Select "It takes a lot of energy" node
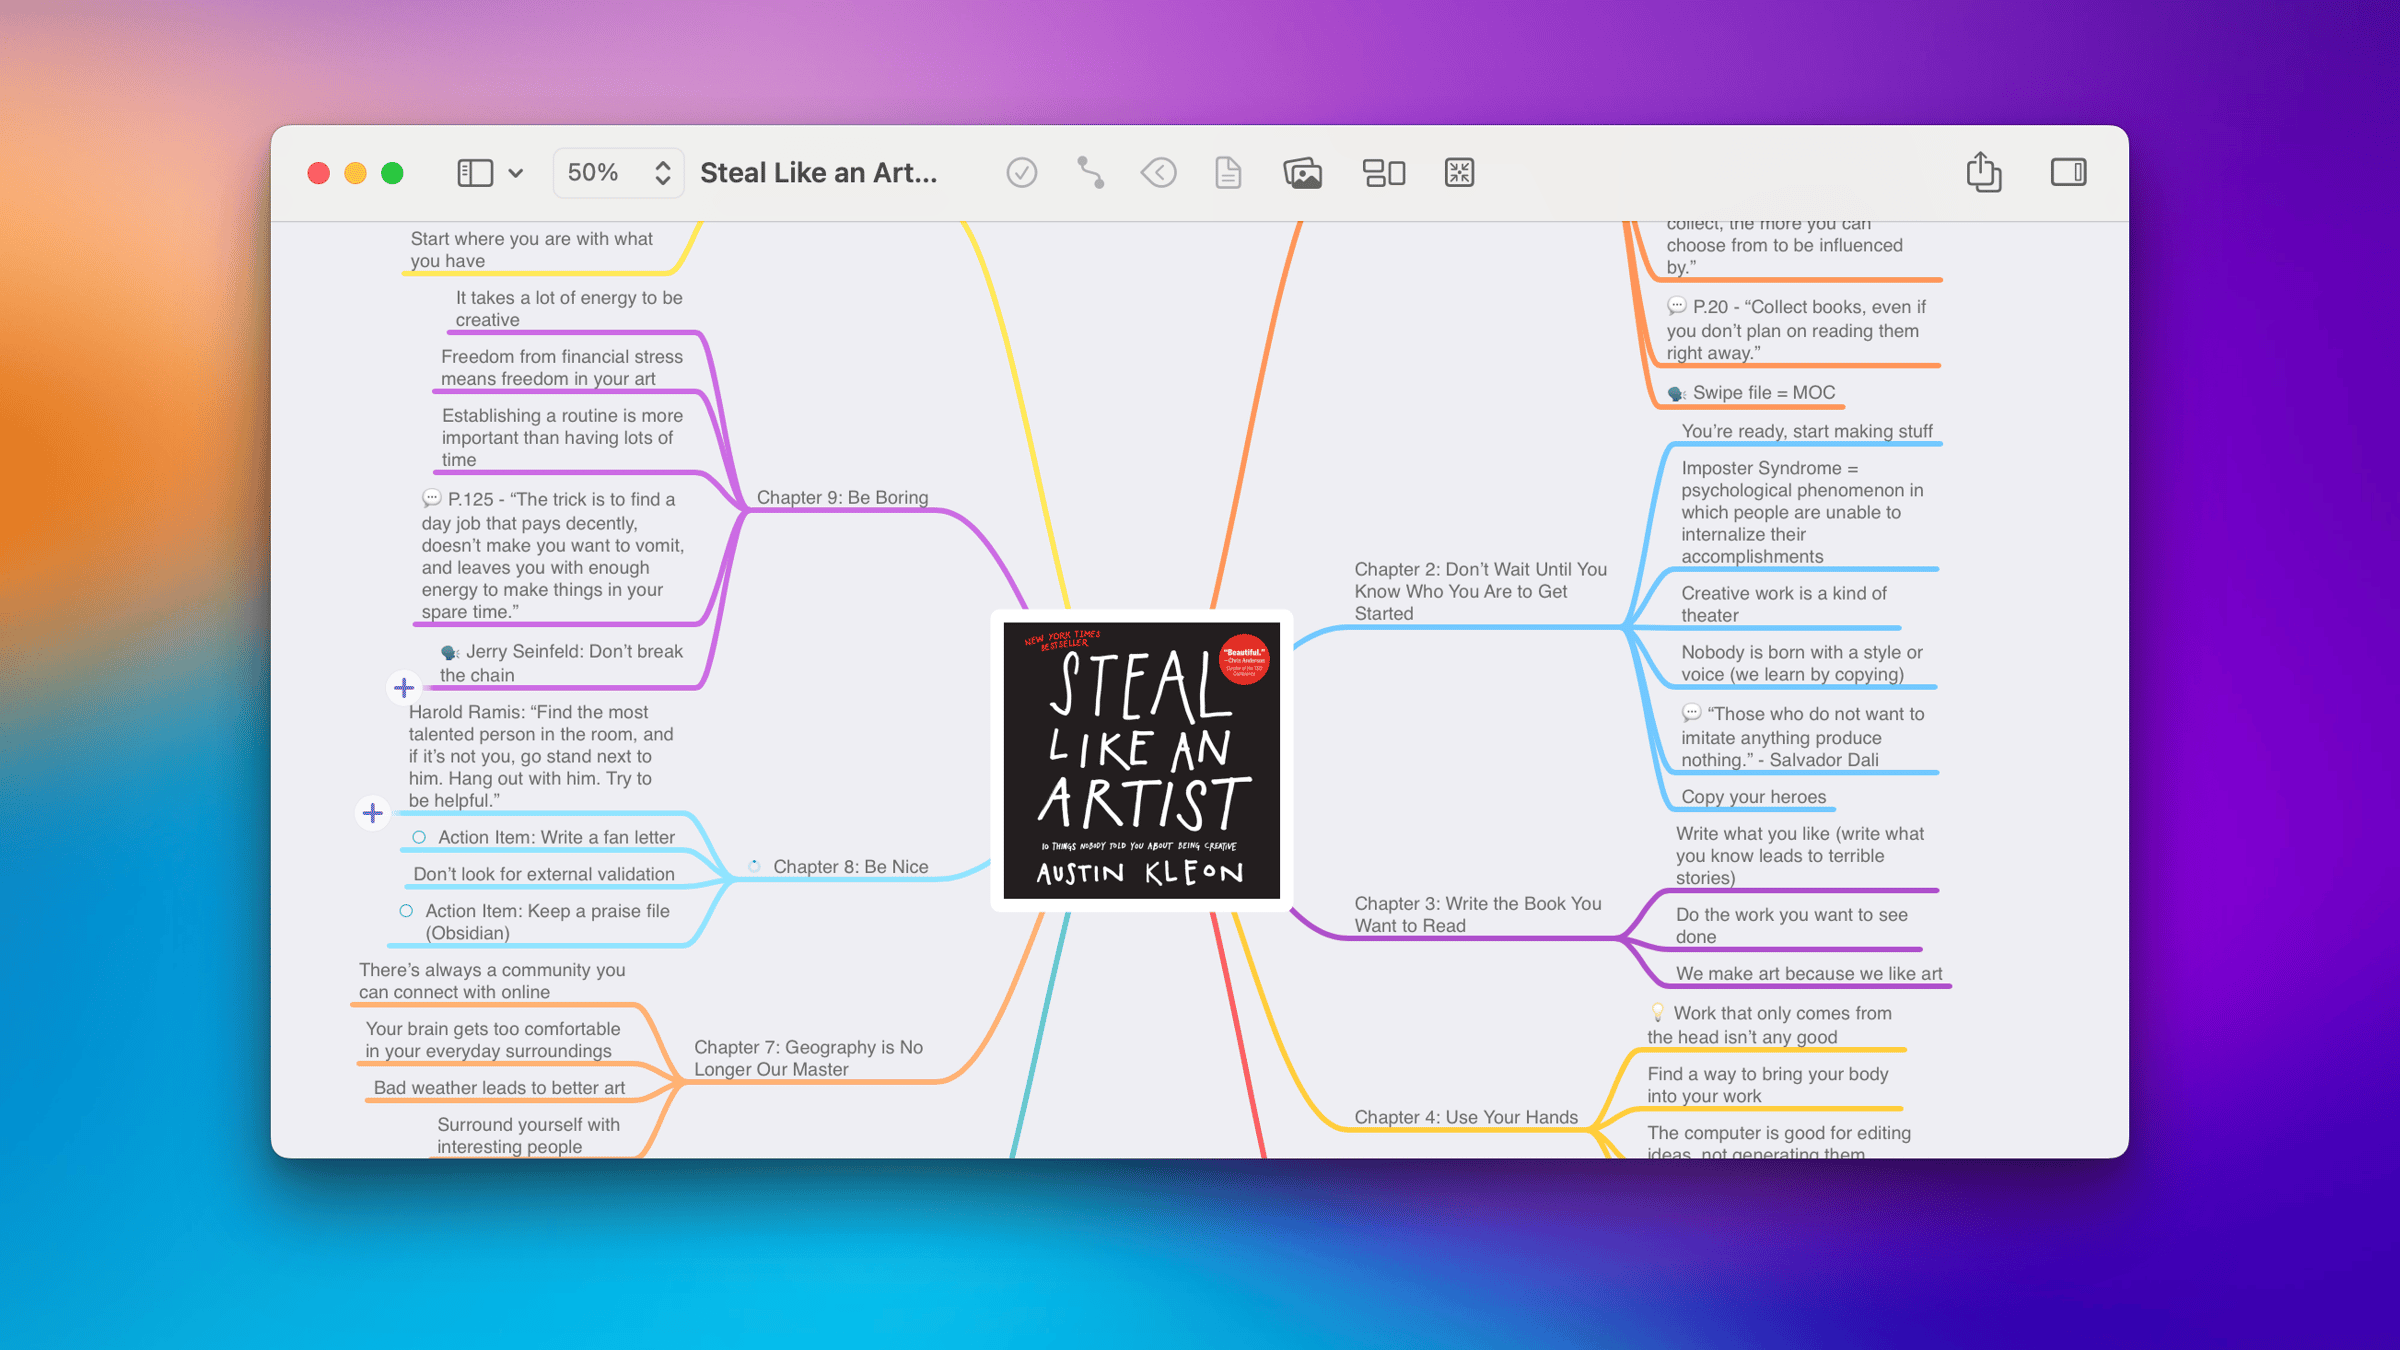The height and width of the screenshot is (1350, 2400). click(569, 308)
